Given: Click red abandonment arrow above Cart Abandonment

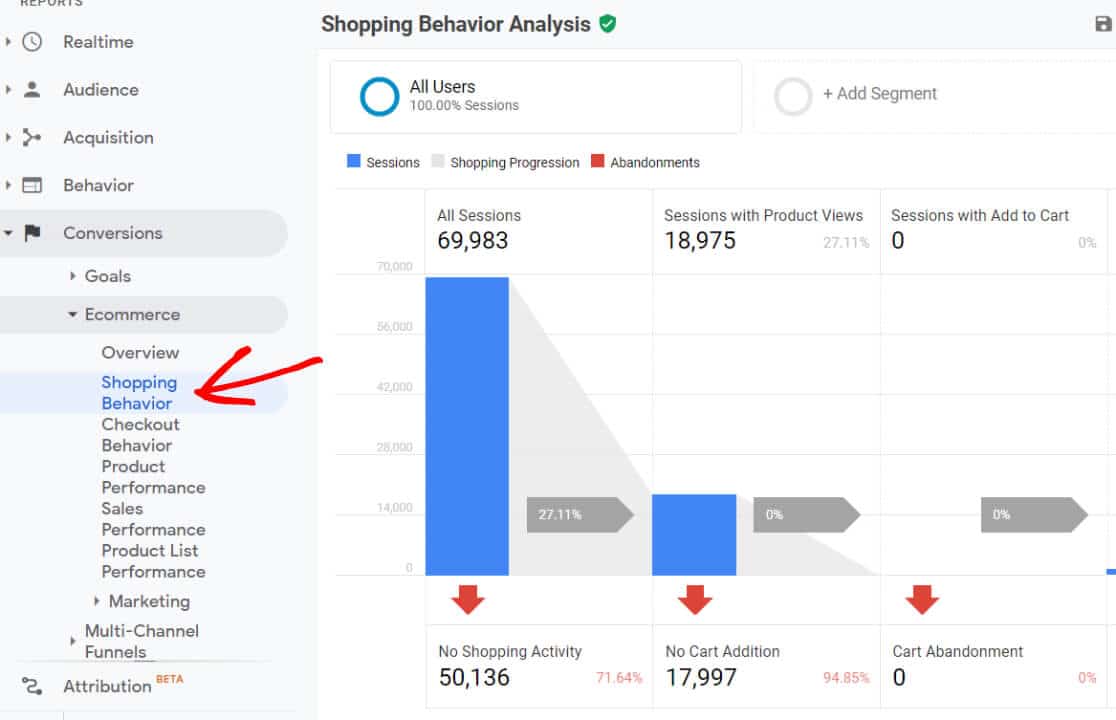Looking at the screenshot, I should pyautogui.click(x=922, y=599).
